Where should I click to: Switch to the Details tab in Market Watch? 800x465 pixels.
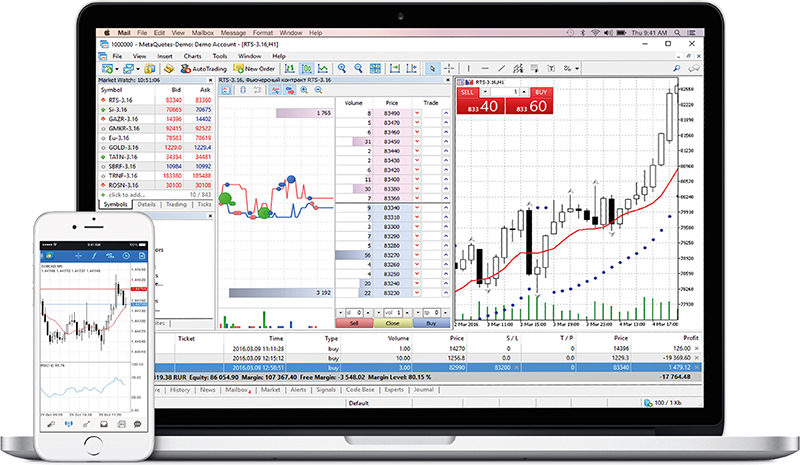click(146, 204)
